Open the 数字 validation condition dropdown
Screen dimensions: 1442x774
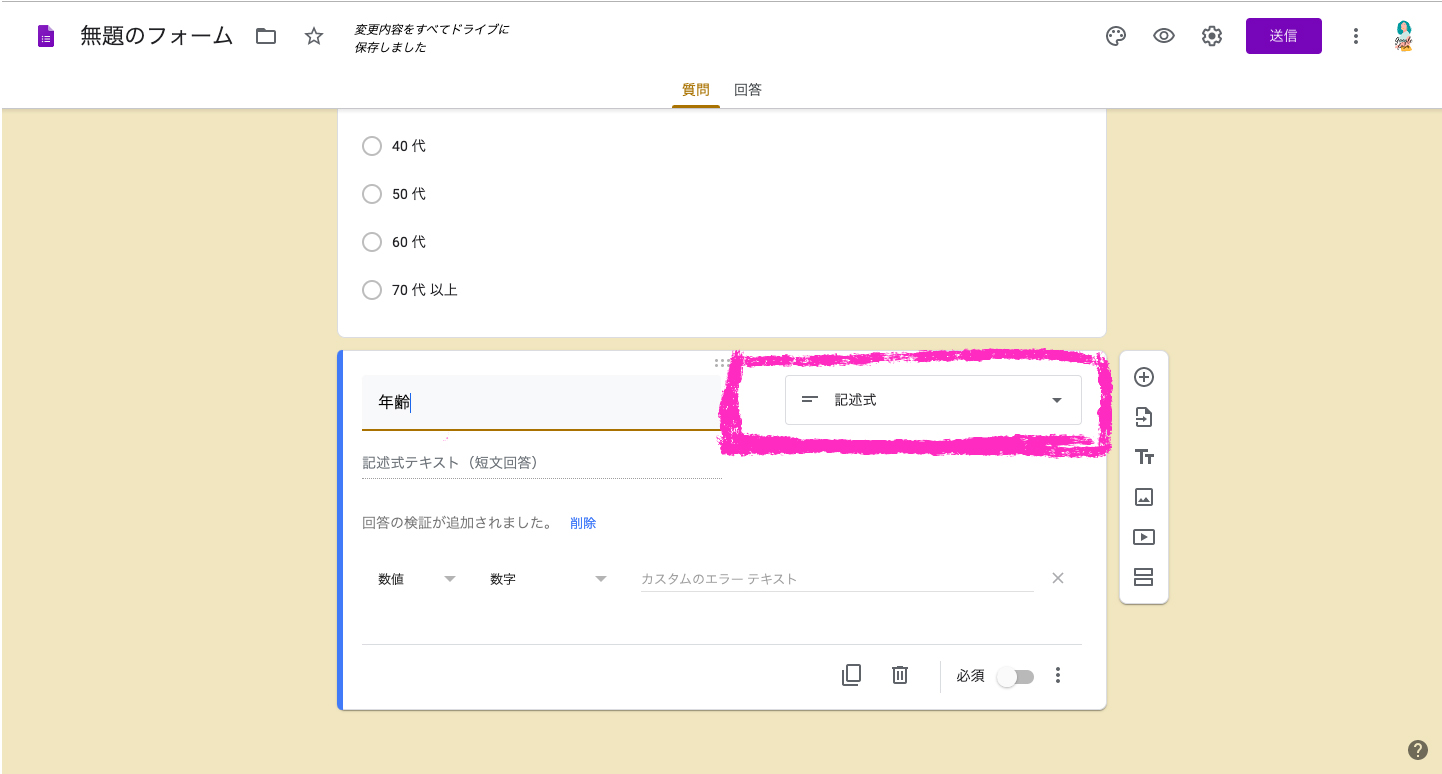tap(548, 579)
